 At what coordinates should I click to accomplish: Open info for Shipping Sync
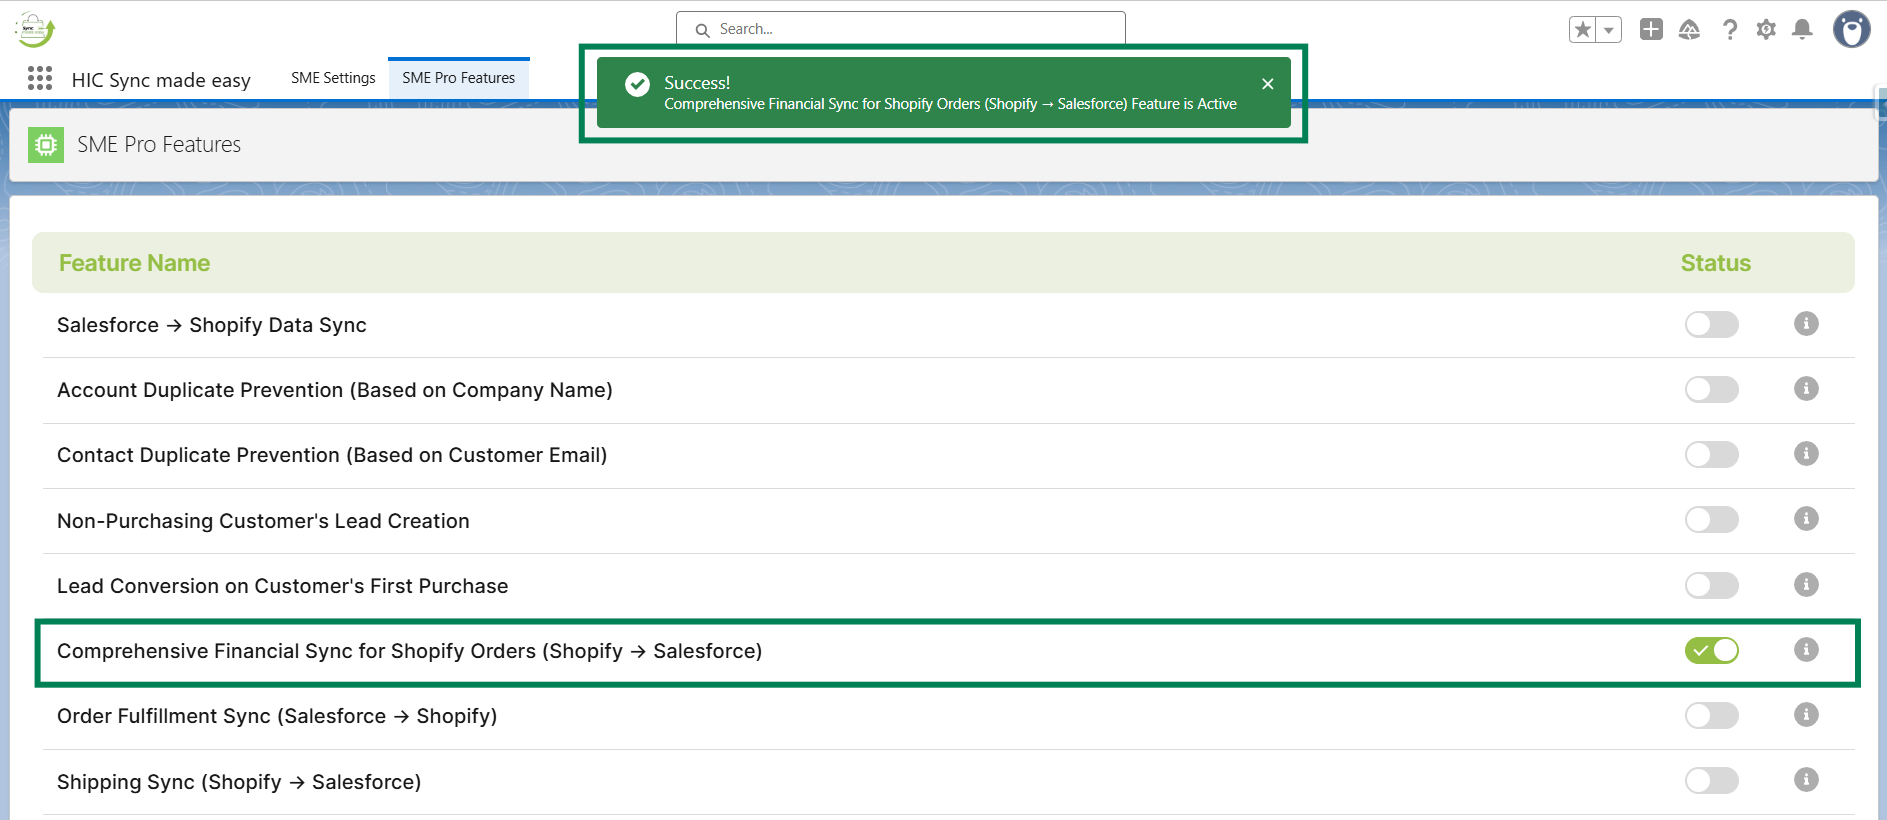[x=1806, y=779]
